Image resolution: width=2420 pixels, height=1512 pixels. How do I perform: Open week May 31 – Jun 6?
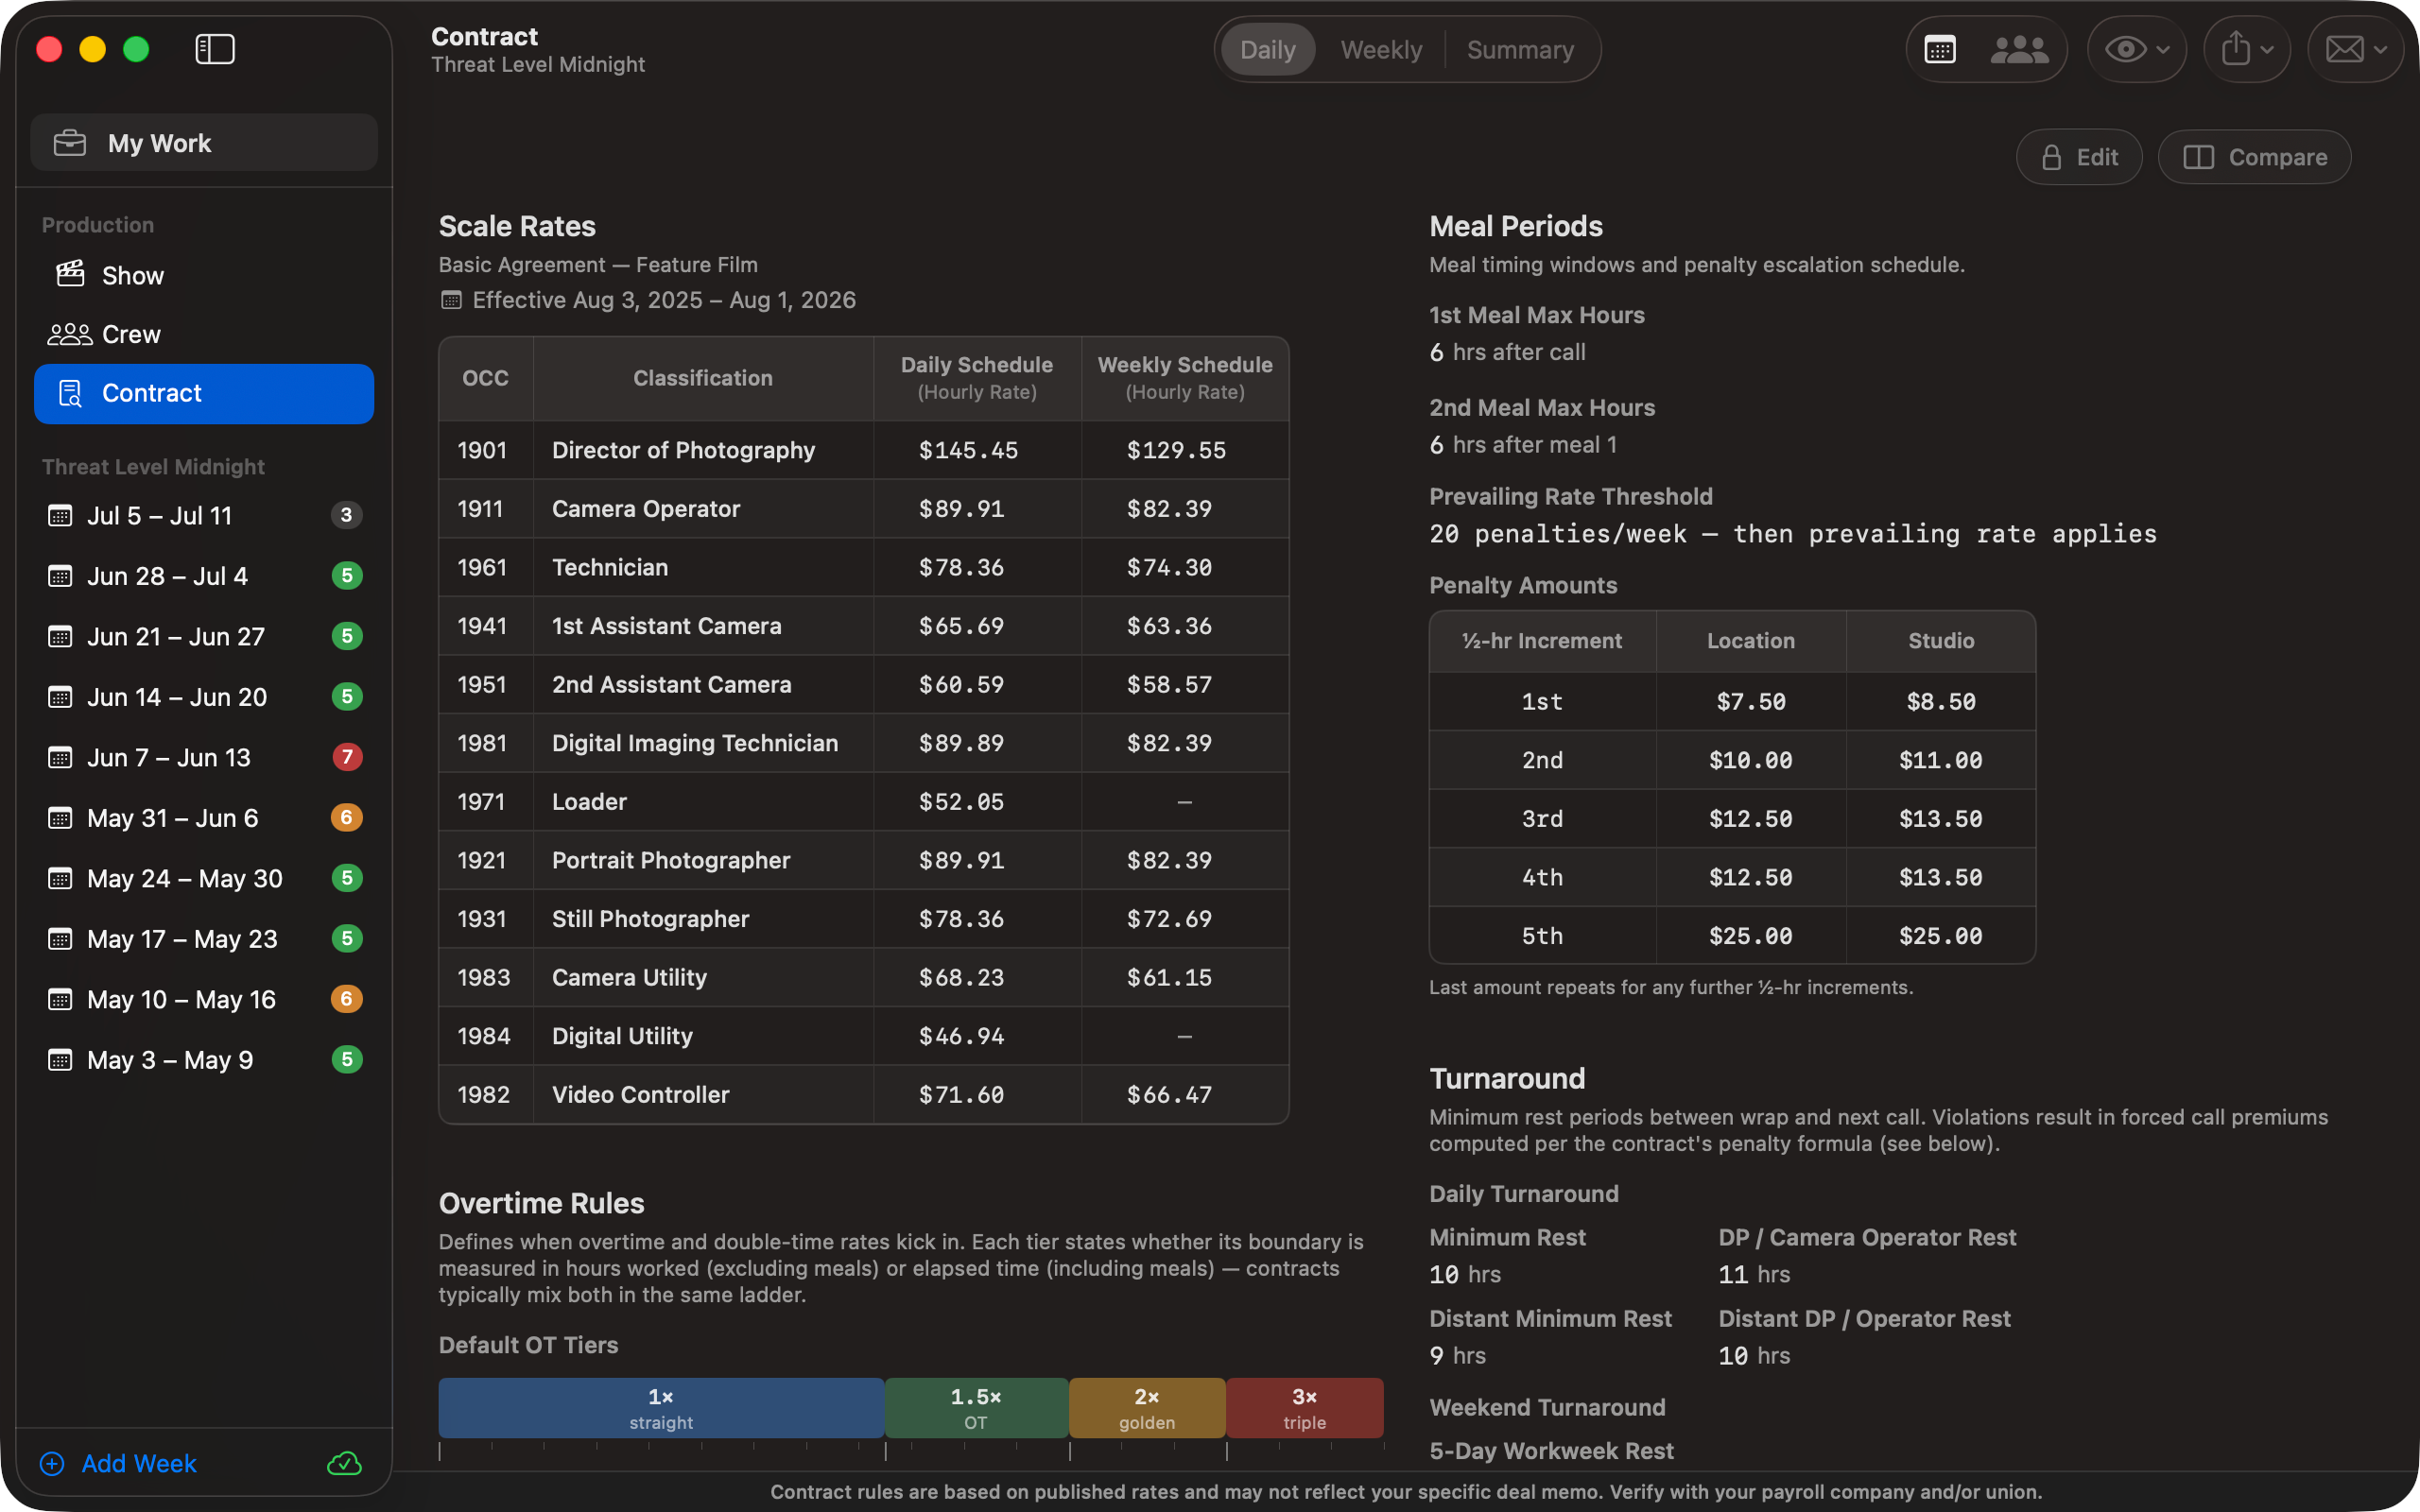click(204, 818)
